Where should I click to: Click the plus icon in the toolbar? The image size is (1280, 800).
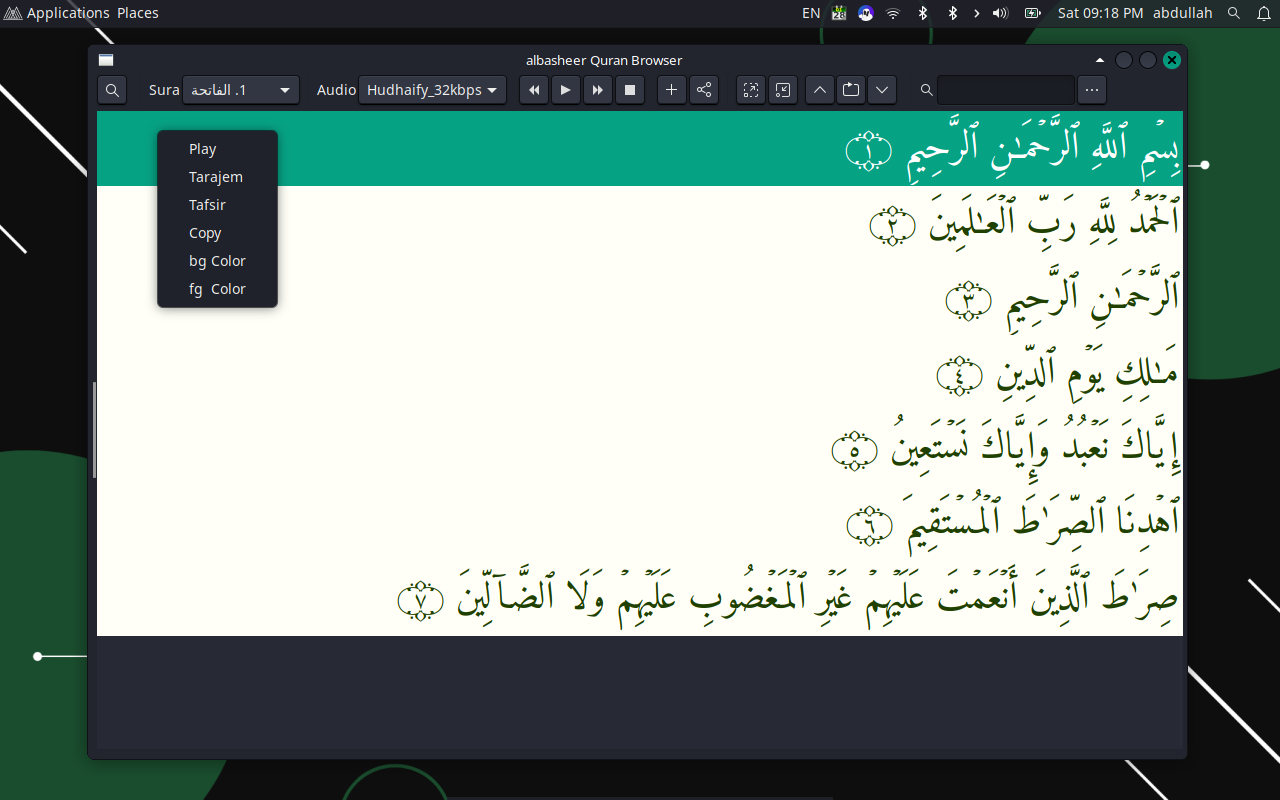point(672,90)
